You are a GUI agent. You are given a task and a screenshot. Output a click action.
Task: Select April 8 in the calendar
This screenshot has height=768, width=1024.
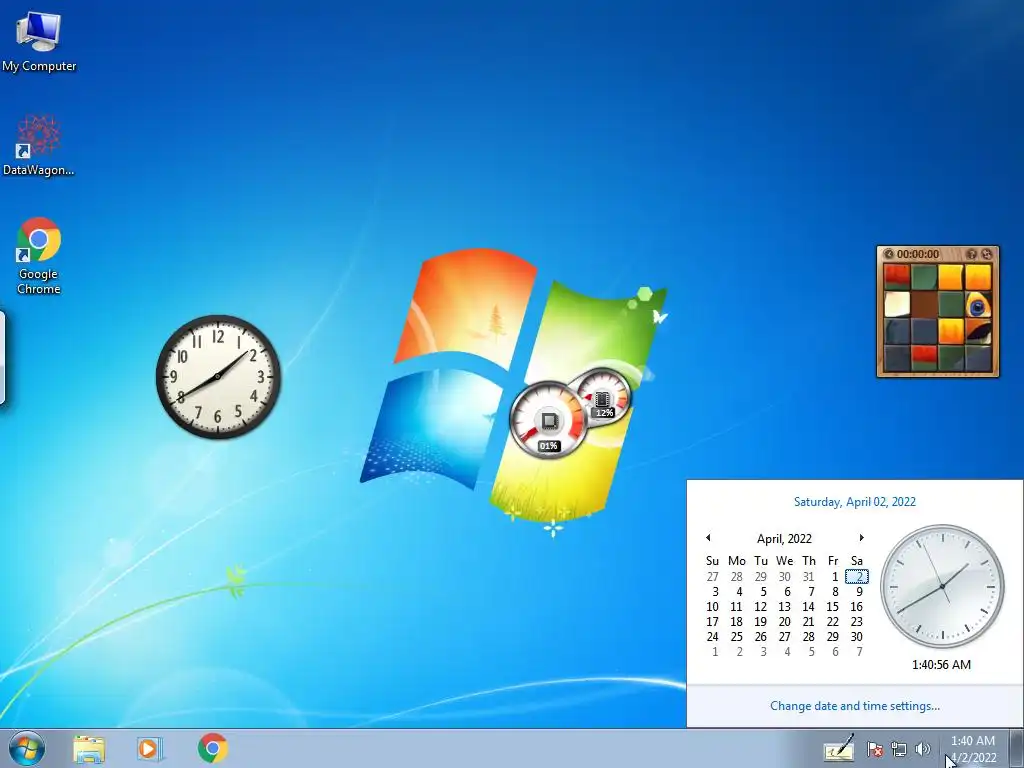(x=834, y=592)
